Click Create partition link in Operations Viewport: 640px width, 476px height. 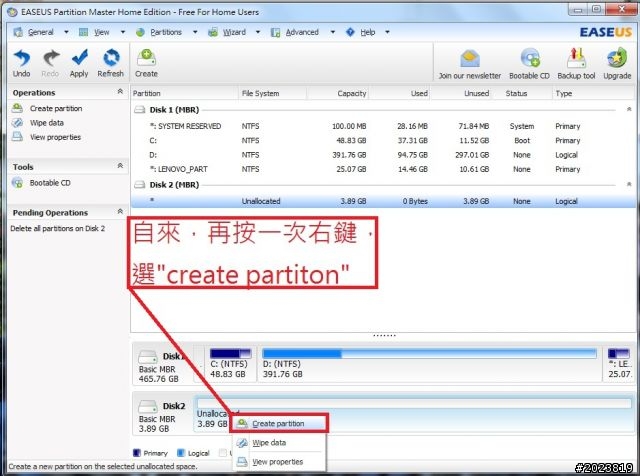pos(56,109)
